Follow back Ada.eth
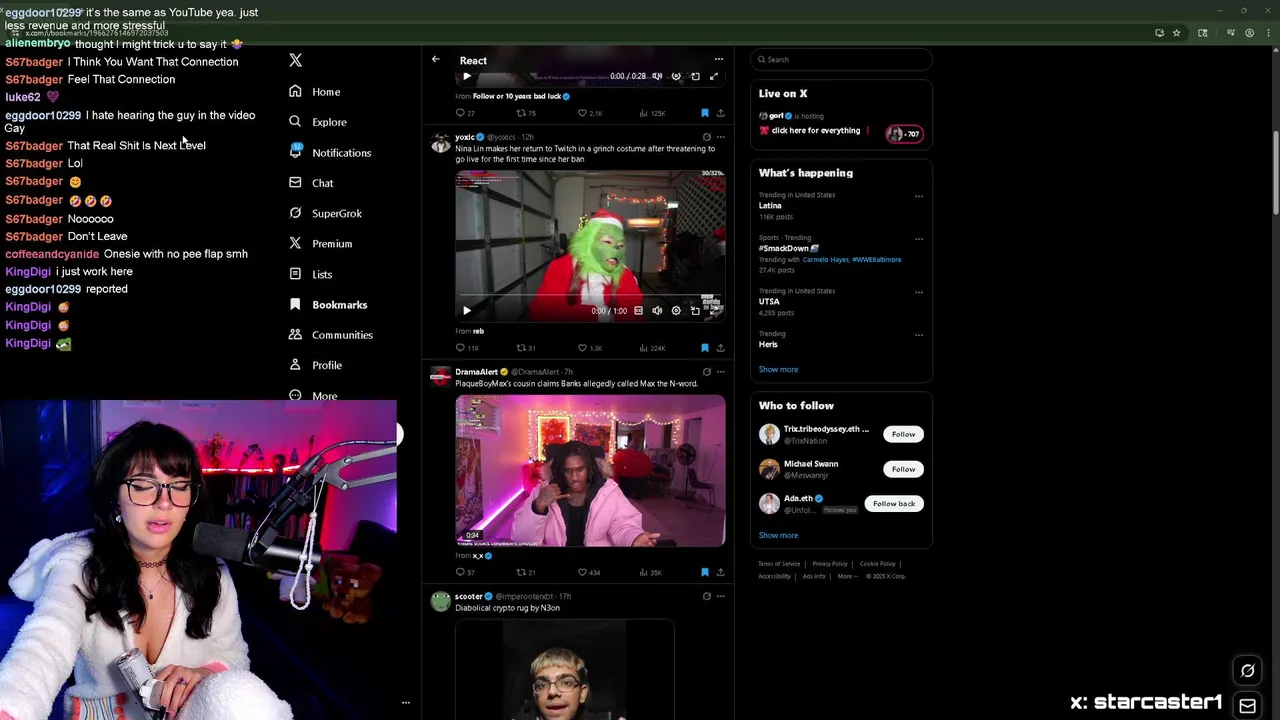Viewport: 1280px width, 720px height. (894, 504)
